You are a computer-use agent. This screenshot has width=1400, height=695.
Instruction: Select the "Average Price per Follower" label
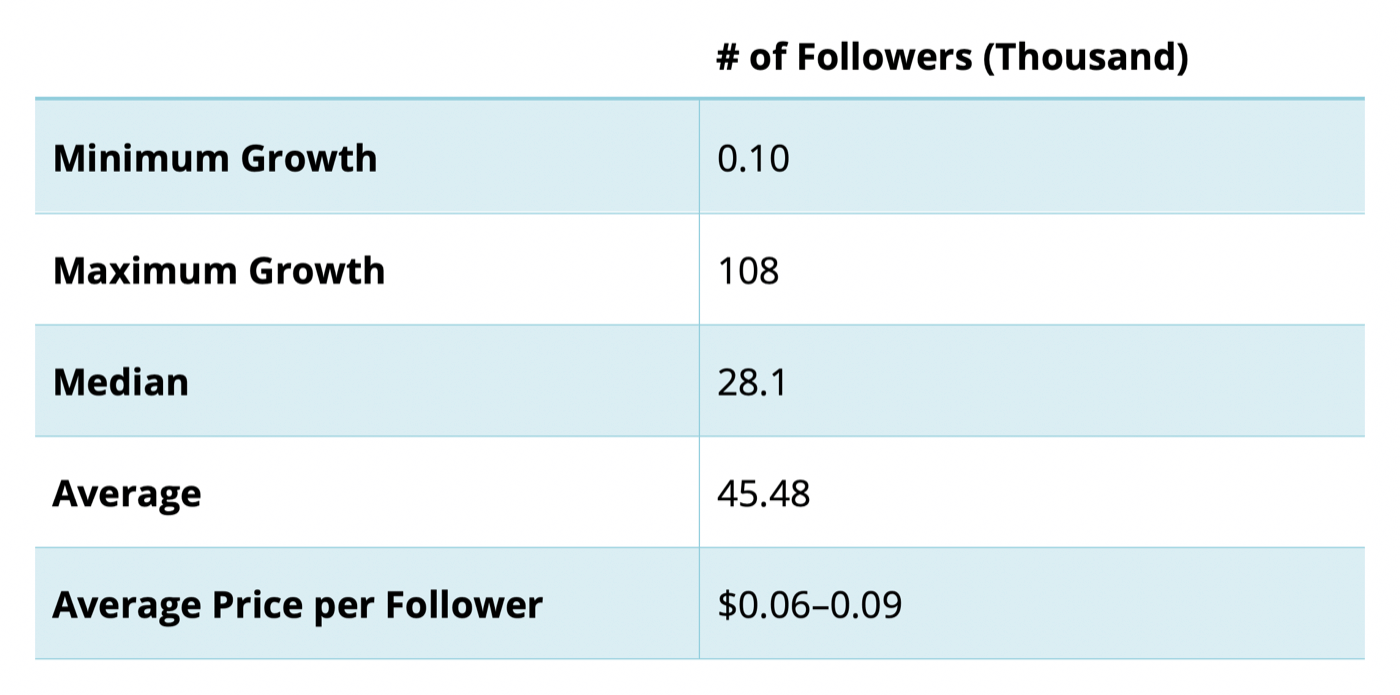[297, 605]
